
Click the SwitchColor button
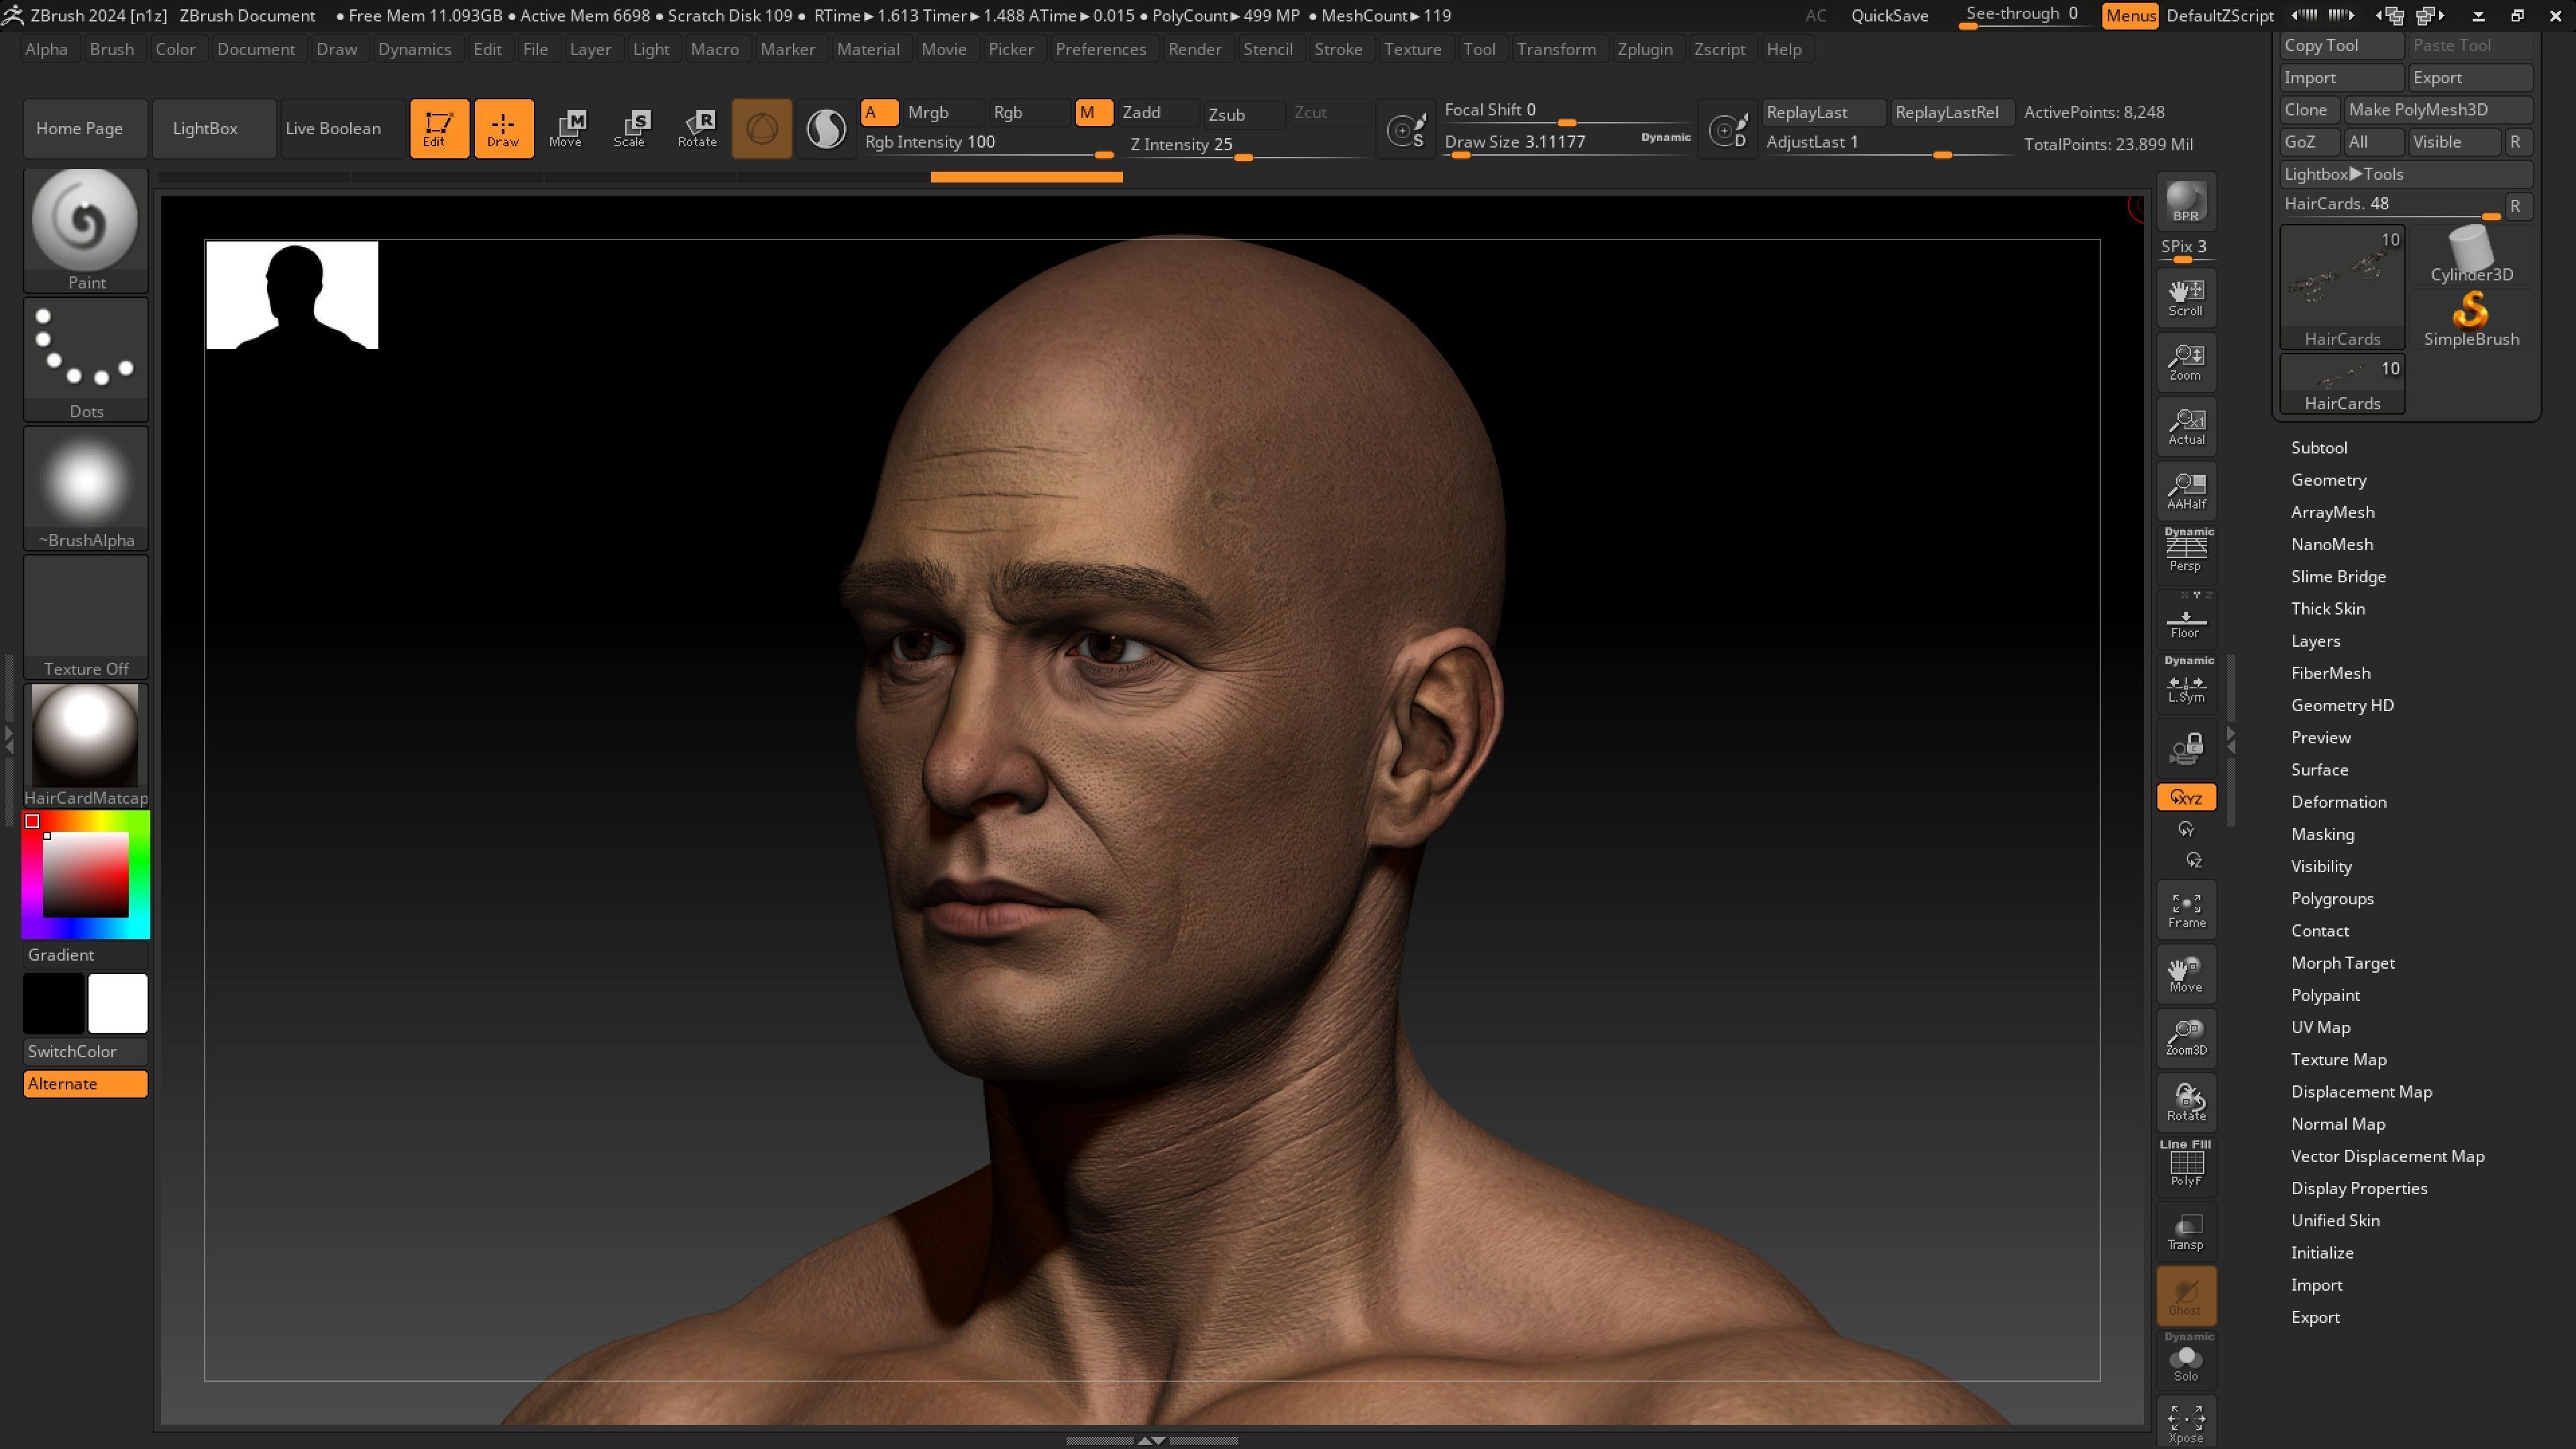[86, 1052]
